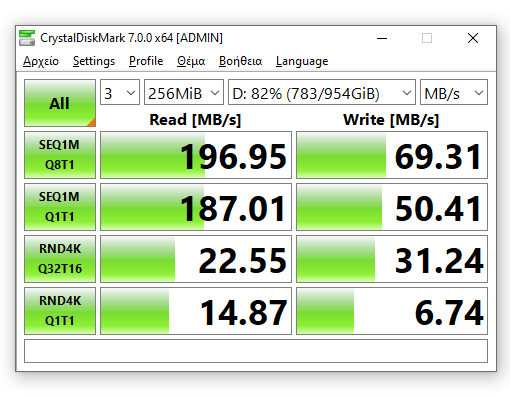Click the 6.74 RND4K Q1T1 write result

click(x=392, y=311)
